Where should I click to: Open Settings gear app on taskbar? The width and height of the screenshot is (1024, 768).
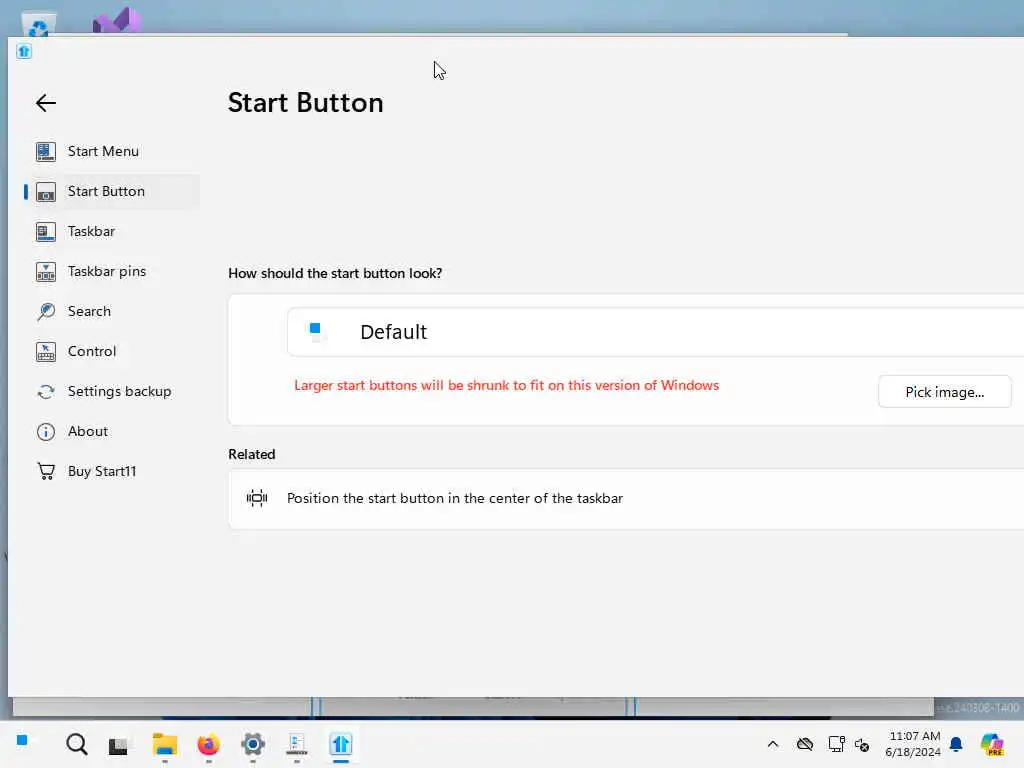coord(253,744)
